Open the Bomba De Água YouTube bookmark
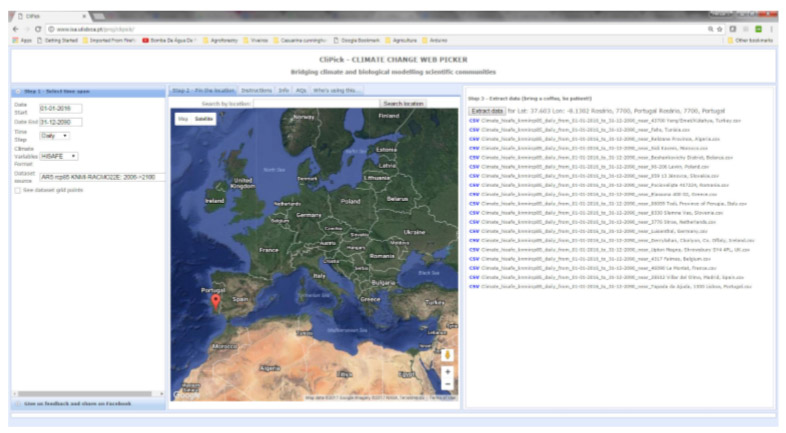Screen dimensions: 786x433 [x=169, y=40]
